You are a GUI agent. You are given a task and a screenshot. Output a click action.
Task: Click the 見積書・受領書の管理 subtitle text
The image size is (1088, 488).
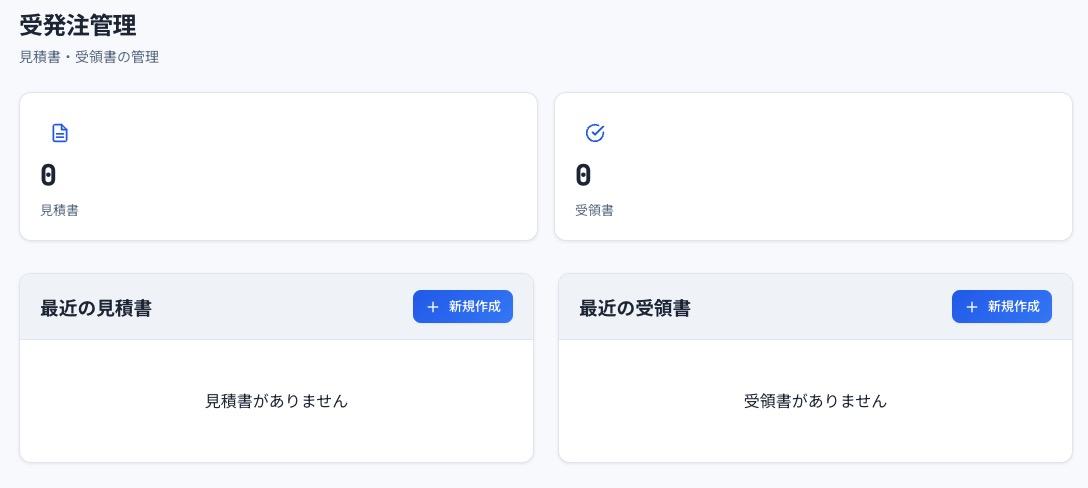(89, 57)
